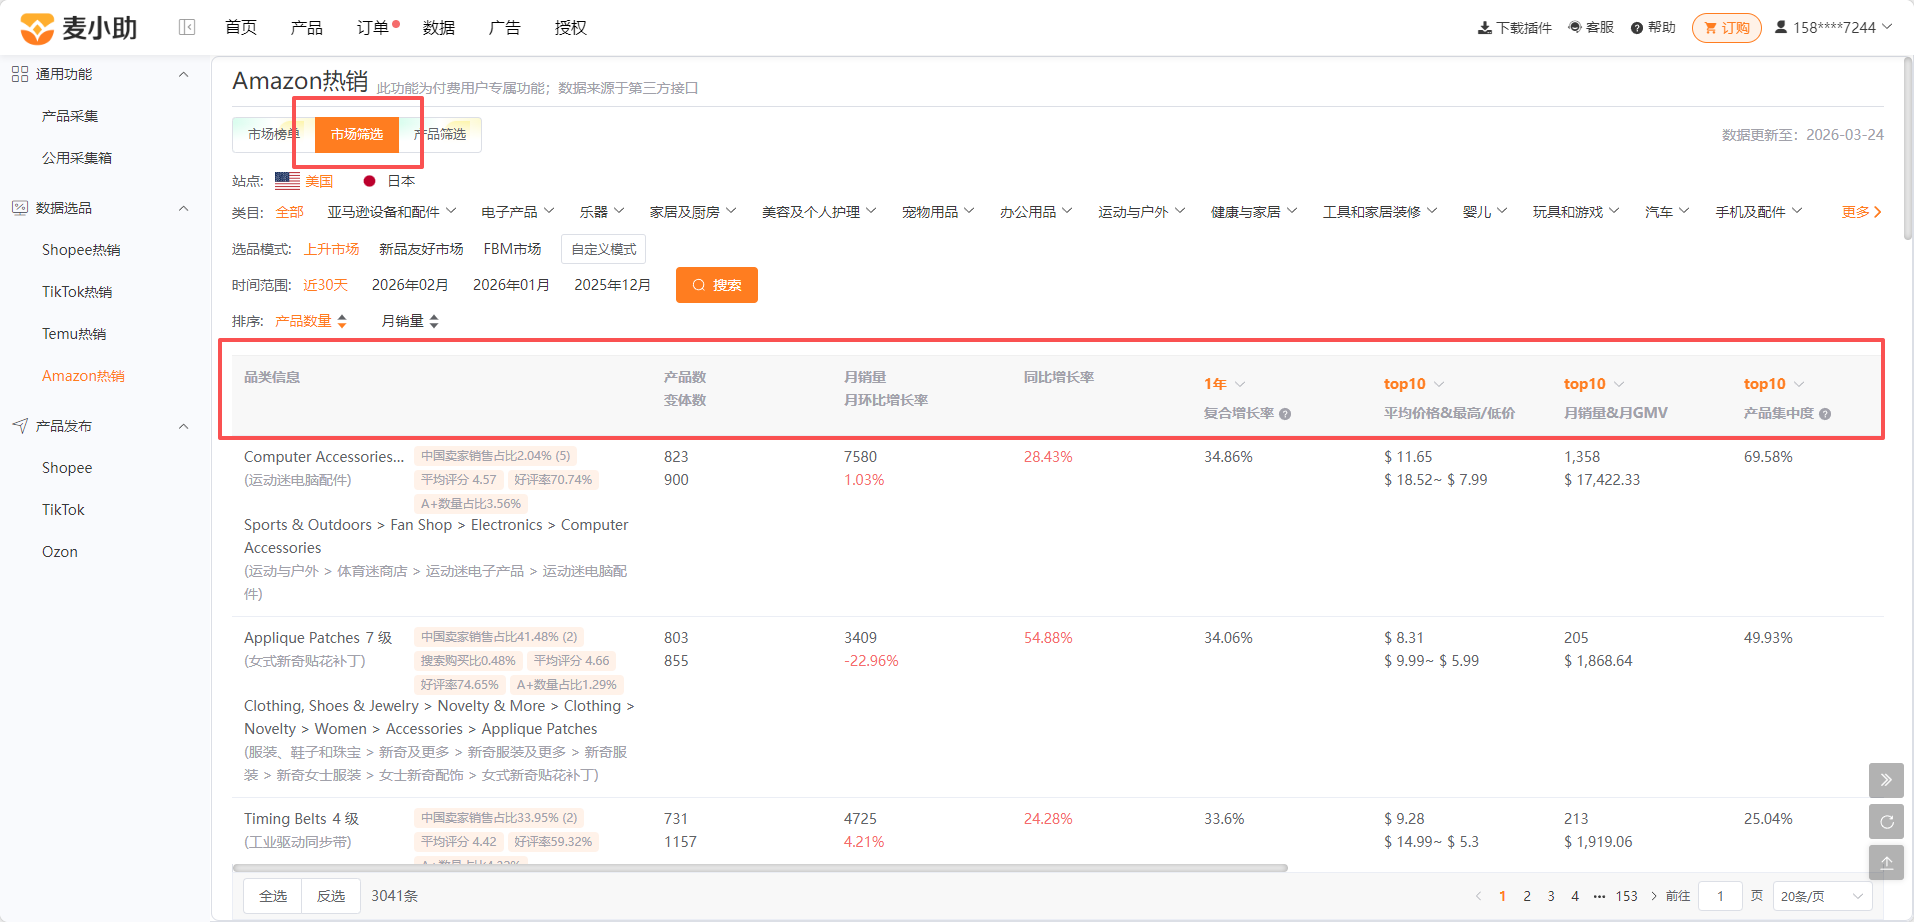Open Shopee热销 in sidebar
This screenshot has width=1914, height=922.
tap(81, 250)
